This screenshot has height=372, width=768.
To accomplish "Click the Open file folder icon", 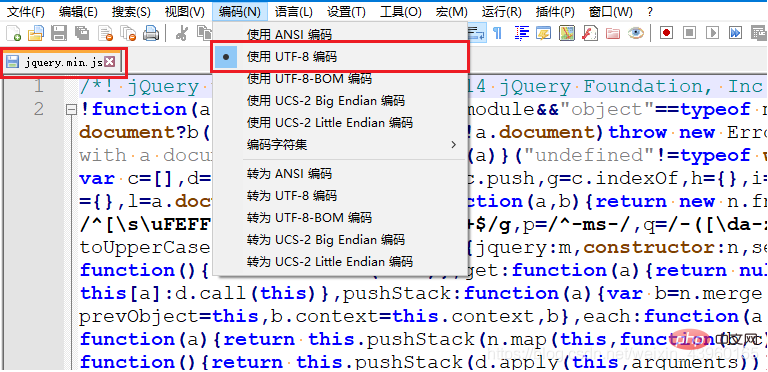I will (x=36, y=33).
